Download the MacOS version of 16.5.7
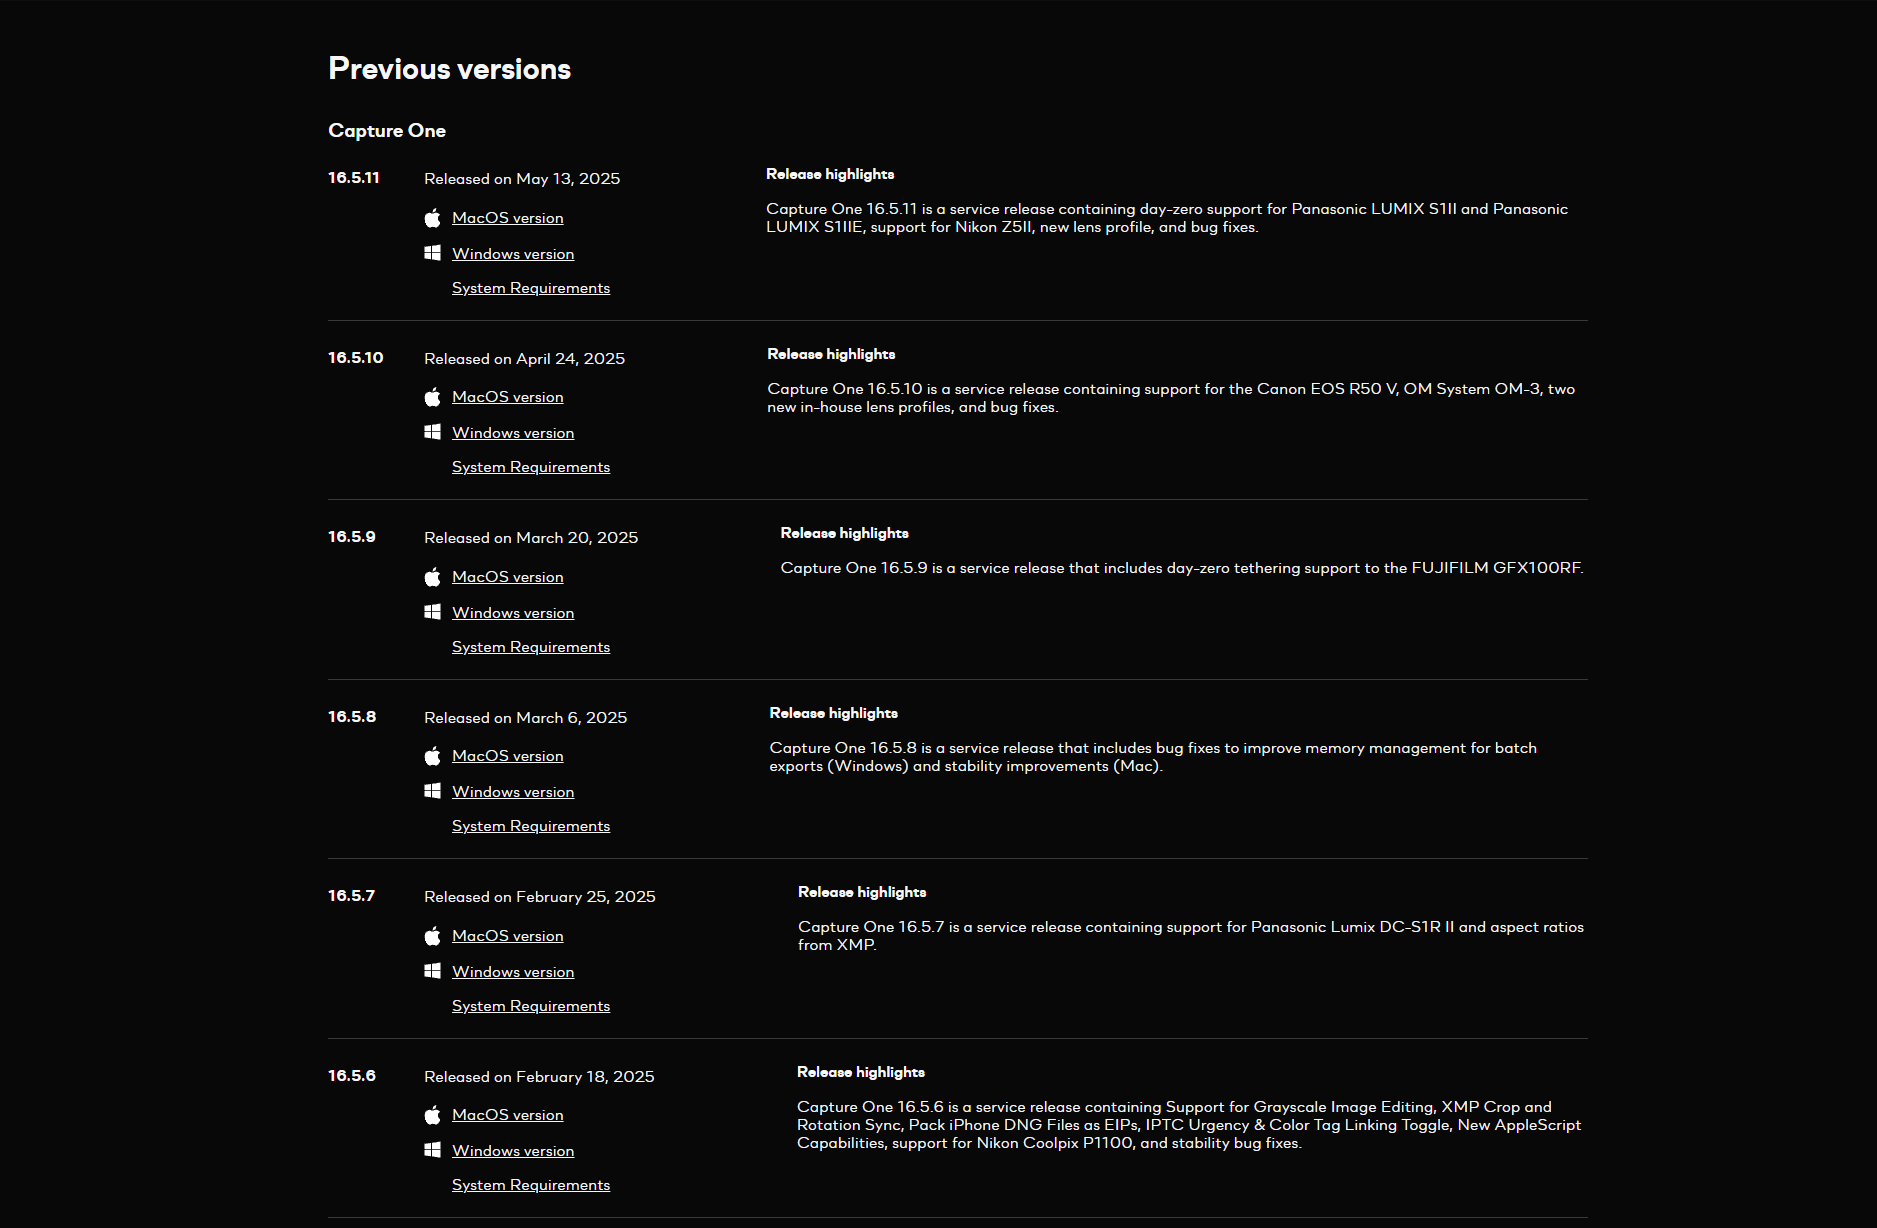This screenshot has height=1228, width=1877. point(507,936)
